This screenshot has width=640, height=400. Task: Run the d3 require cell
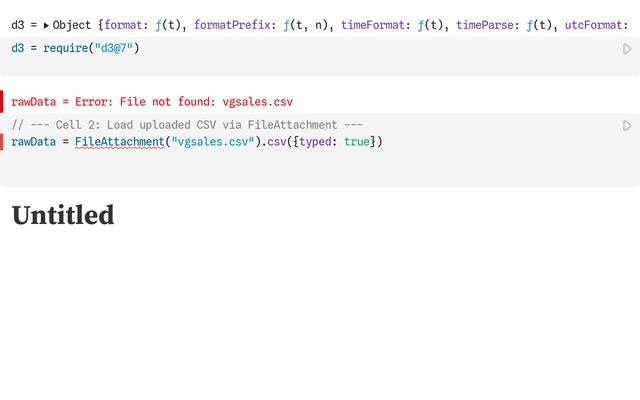(x=627, y=48)
